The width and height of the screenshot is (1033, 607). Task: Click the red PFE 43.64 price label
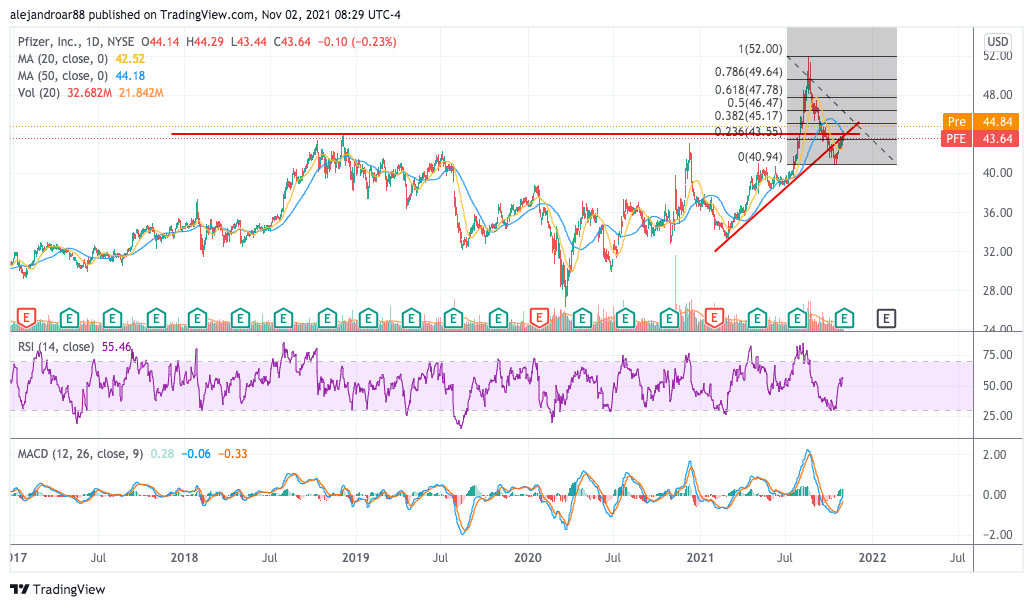point(981,138)
